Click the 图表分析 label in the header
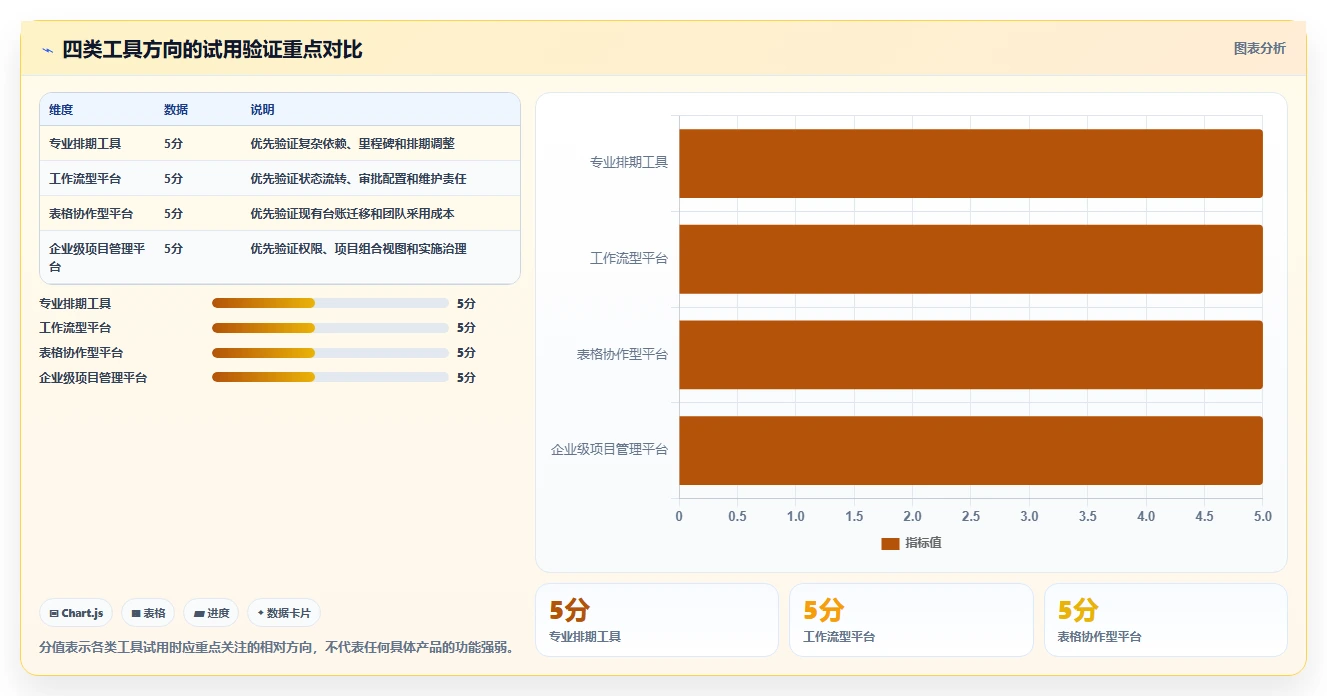 [1259, 48]
